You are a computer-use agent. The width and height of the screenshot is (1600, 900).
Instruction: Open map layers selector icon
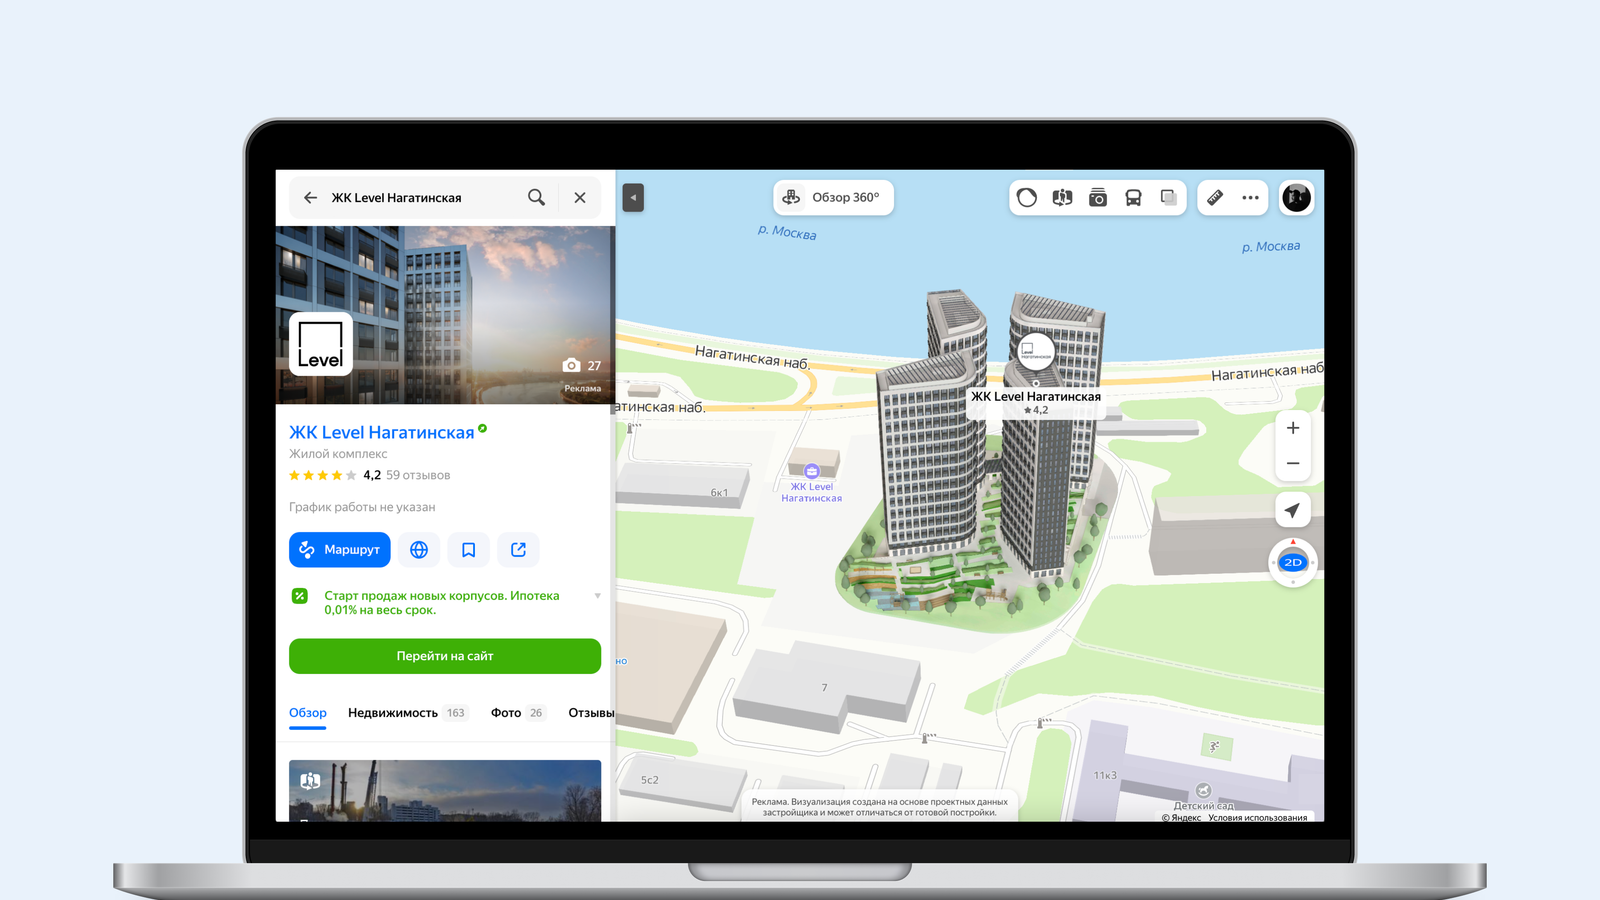1168,198
